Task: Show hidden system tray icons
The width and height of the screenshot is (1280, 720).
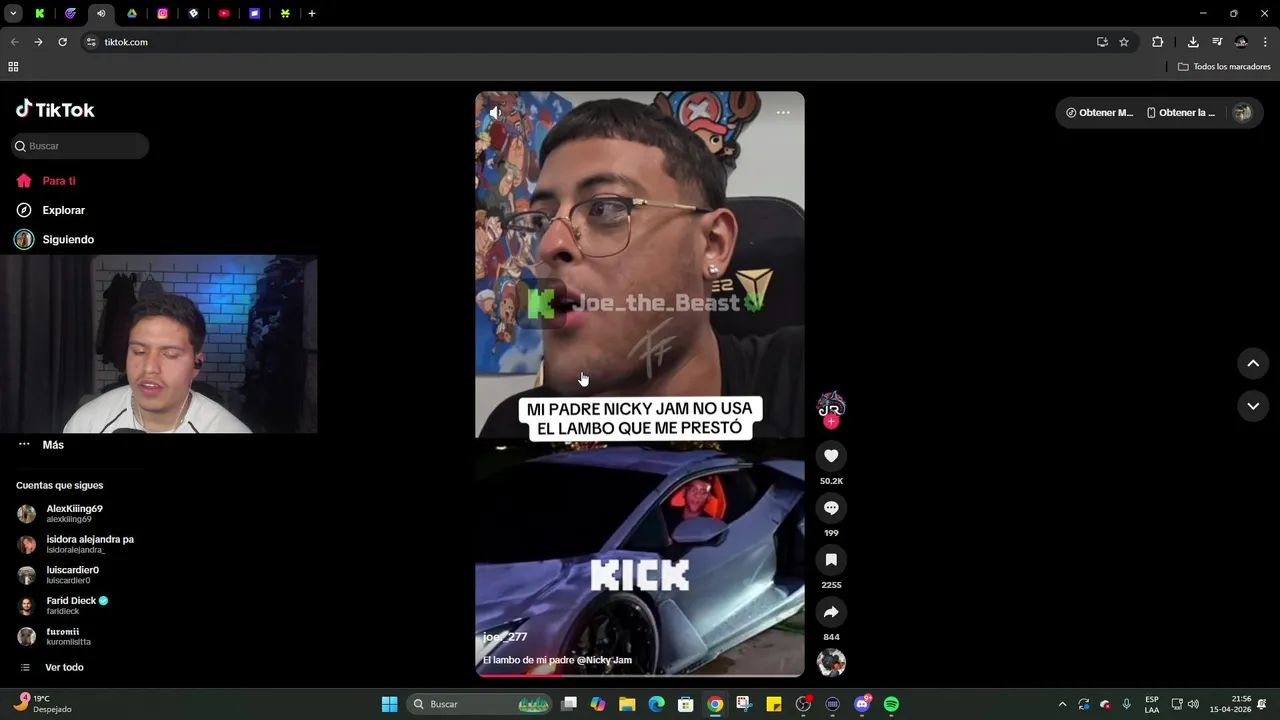Action: click(x=1062, y=704)
